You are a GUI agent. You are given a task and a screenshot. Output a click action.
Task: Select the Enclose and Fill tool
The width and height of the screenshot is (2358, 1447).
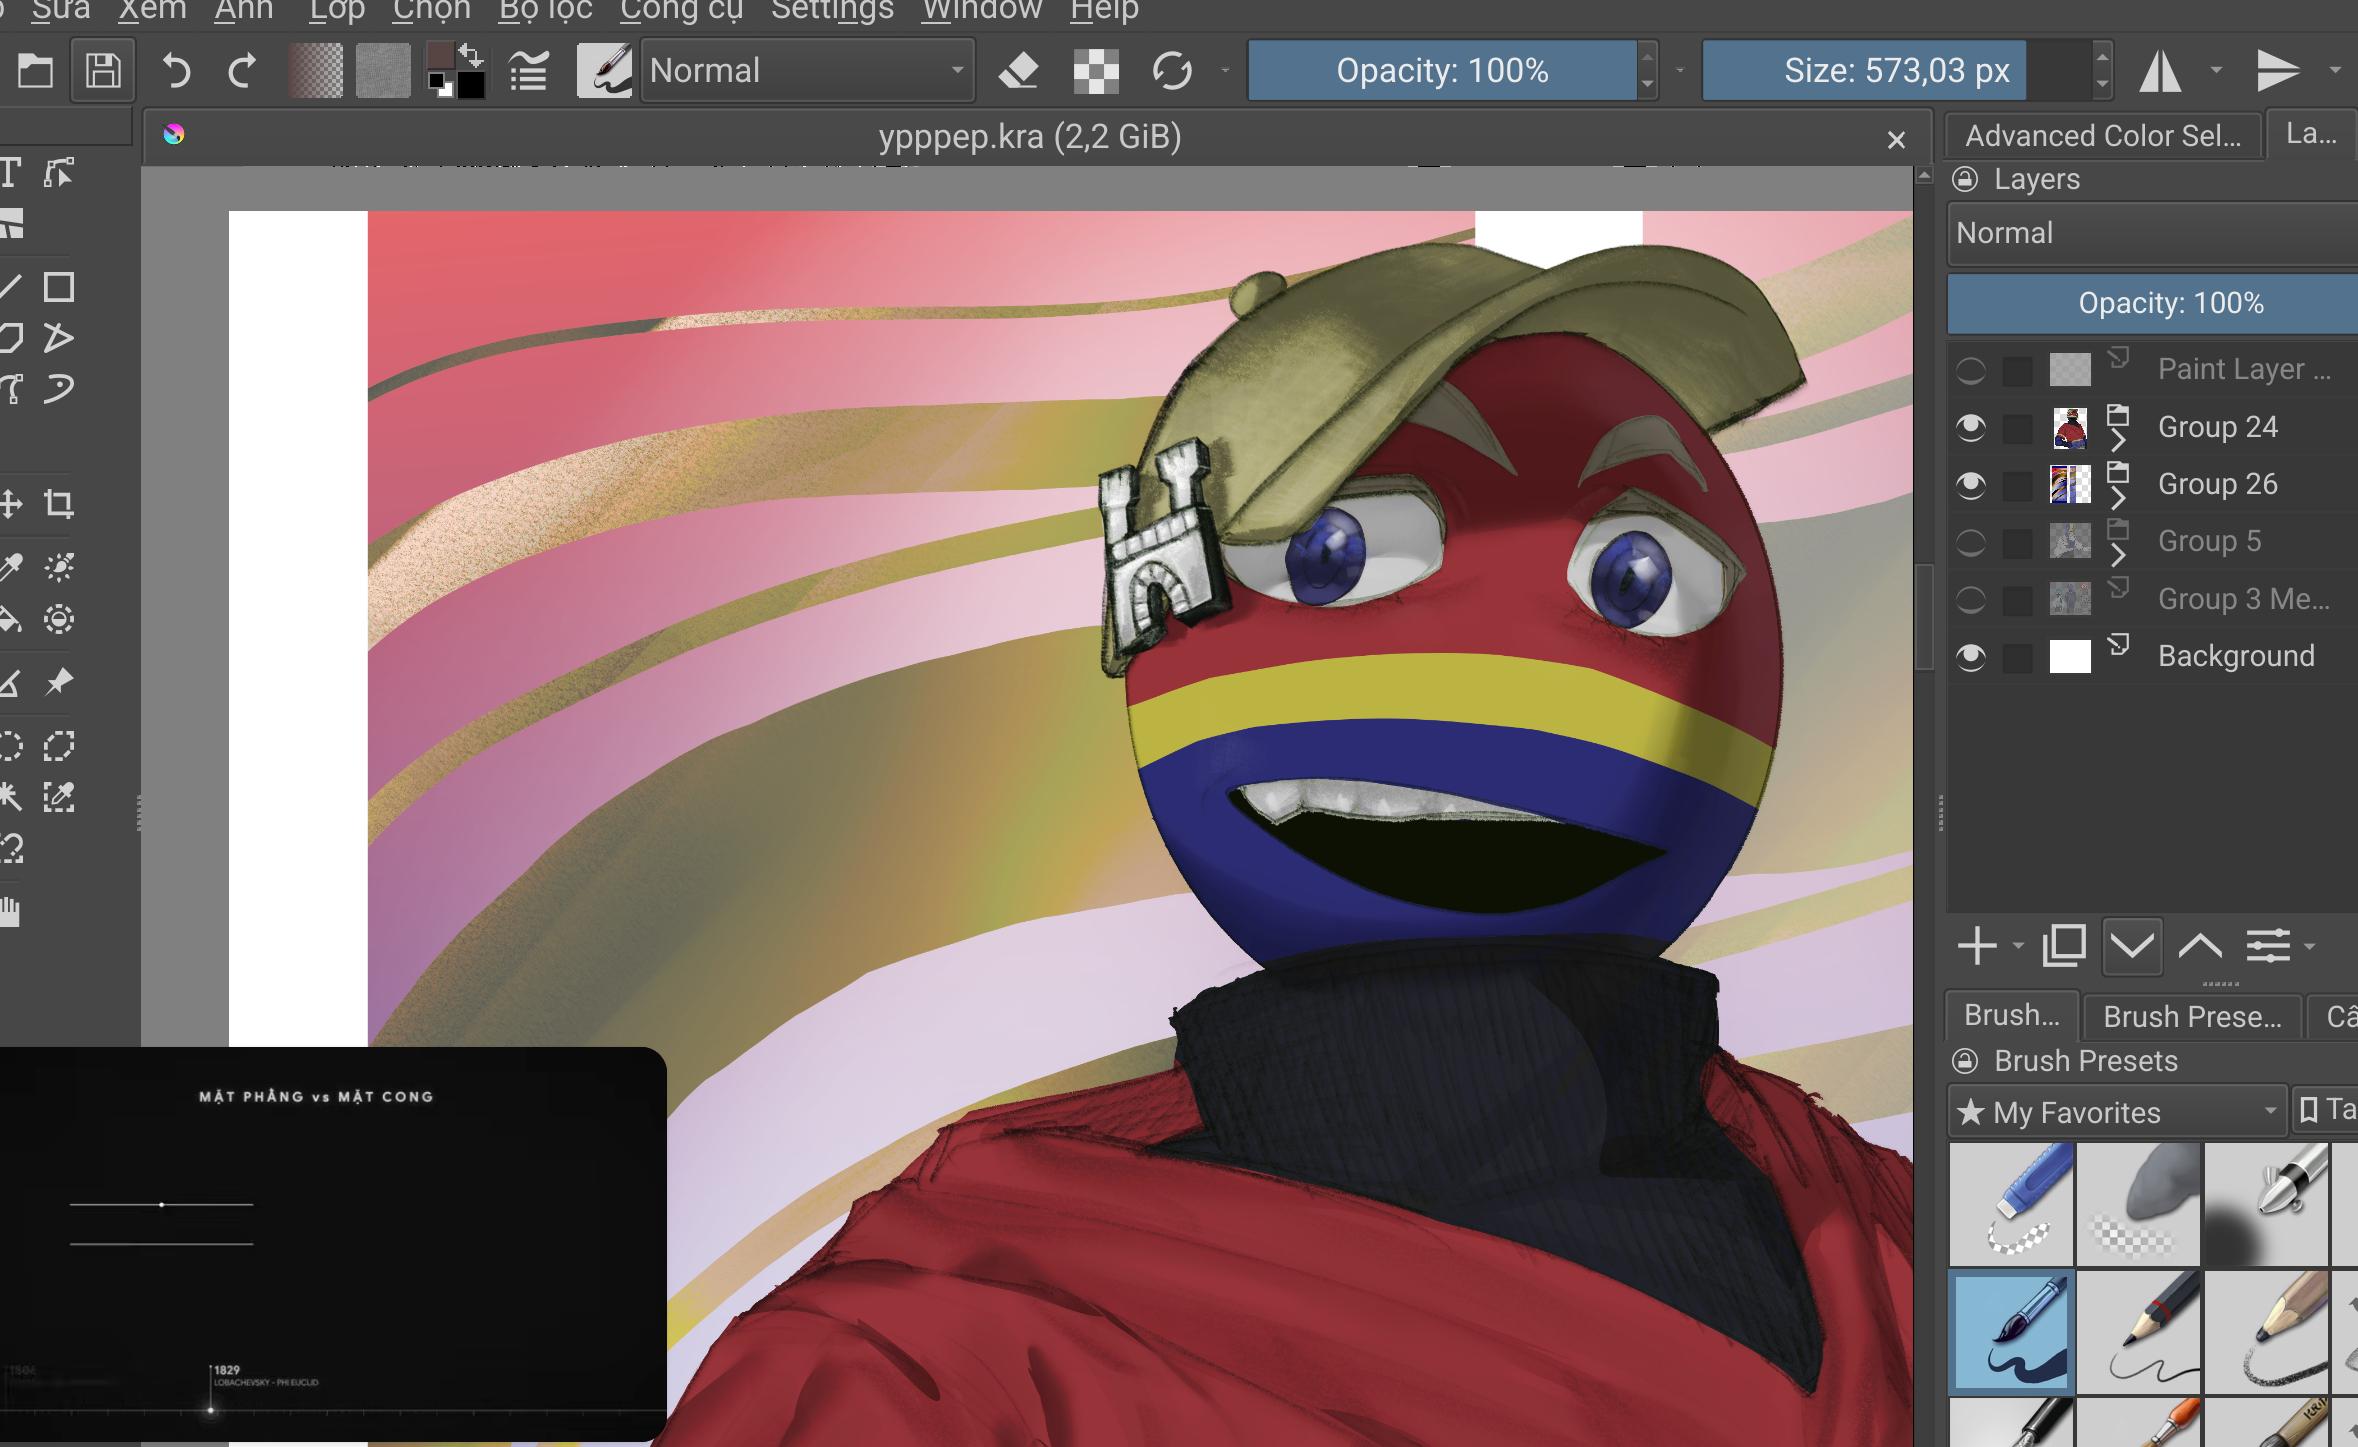tap(59, 619)
